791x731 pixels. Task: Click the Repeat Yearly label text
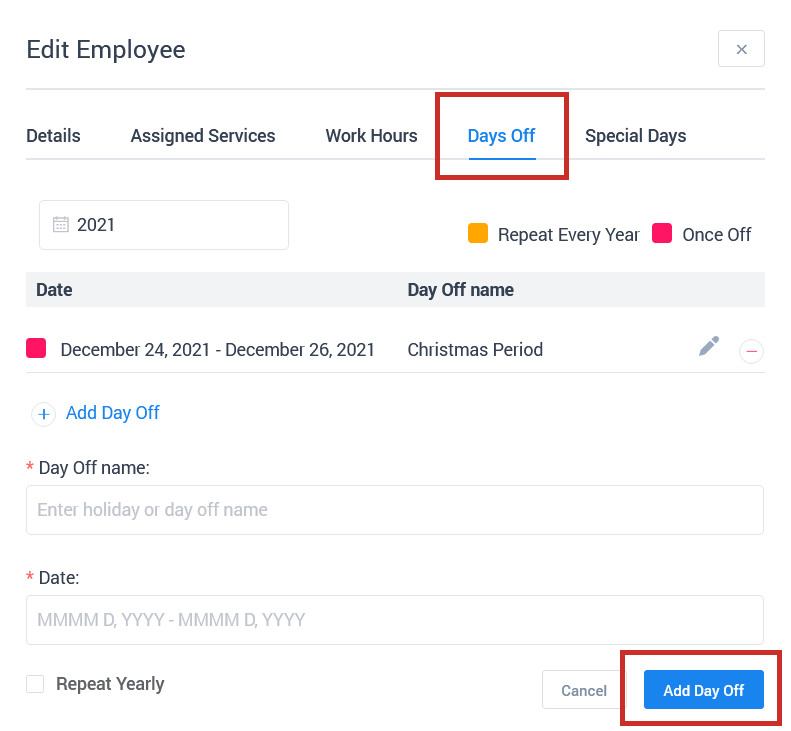tap(110, 684)
